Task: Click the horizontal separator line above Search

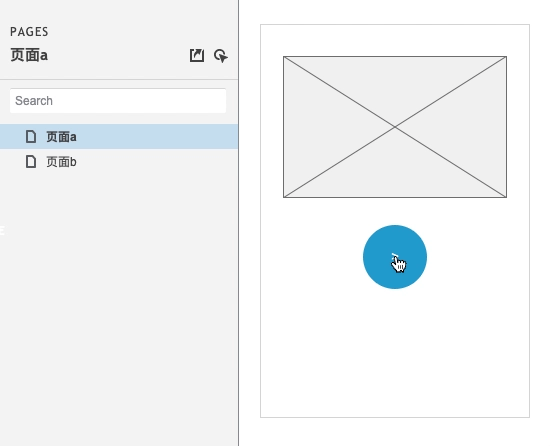Action: click(x=119, y=80)
